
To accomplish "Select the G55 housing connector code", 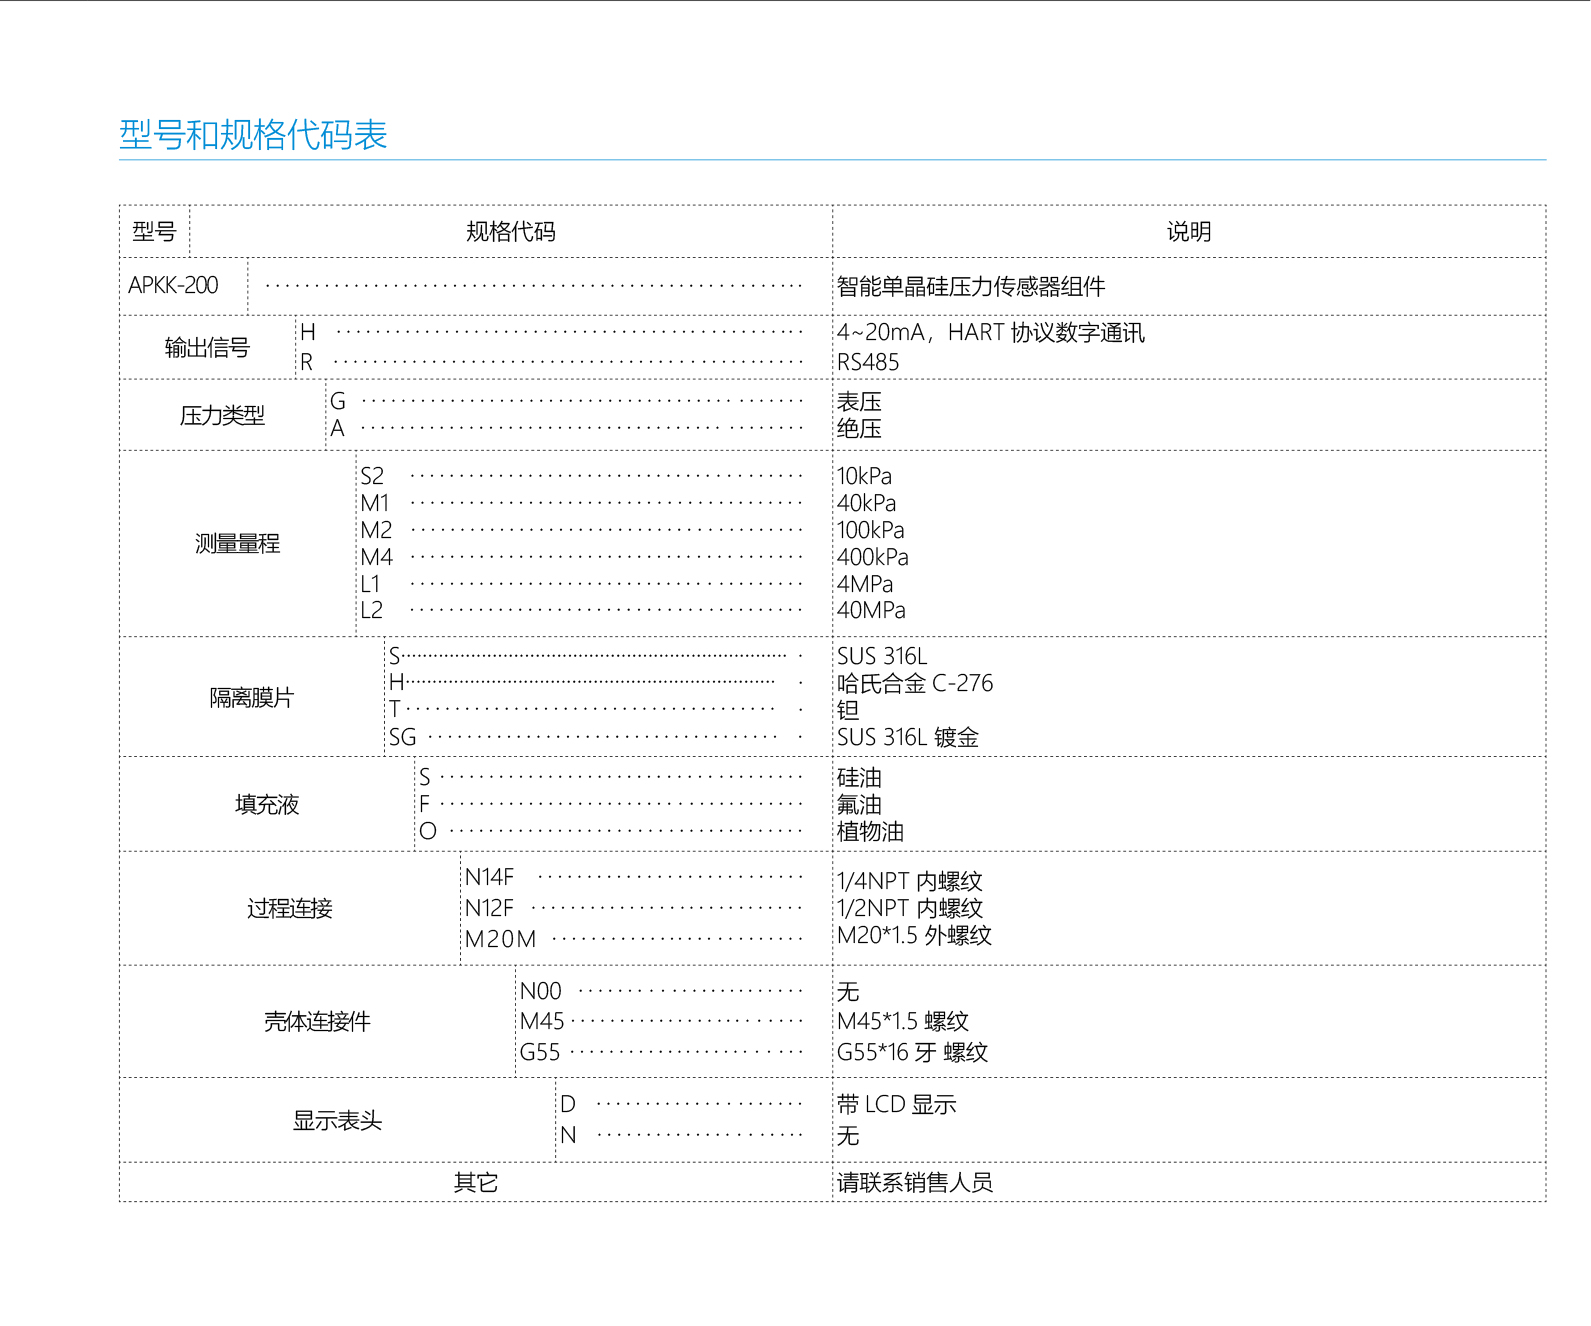I will point(540,1052).
